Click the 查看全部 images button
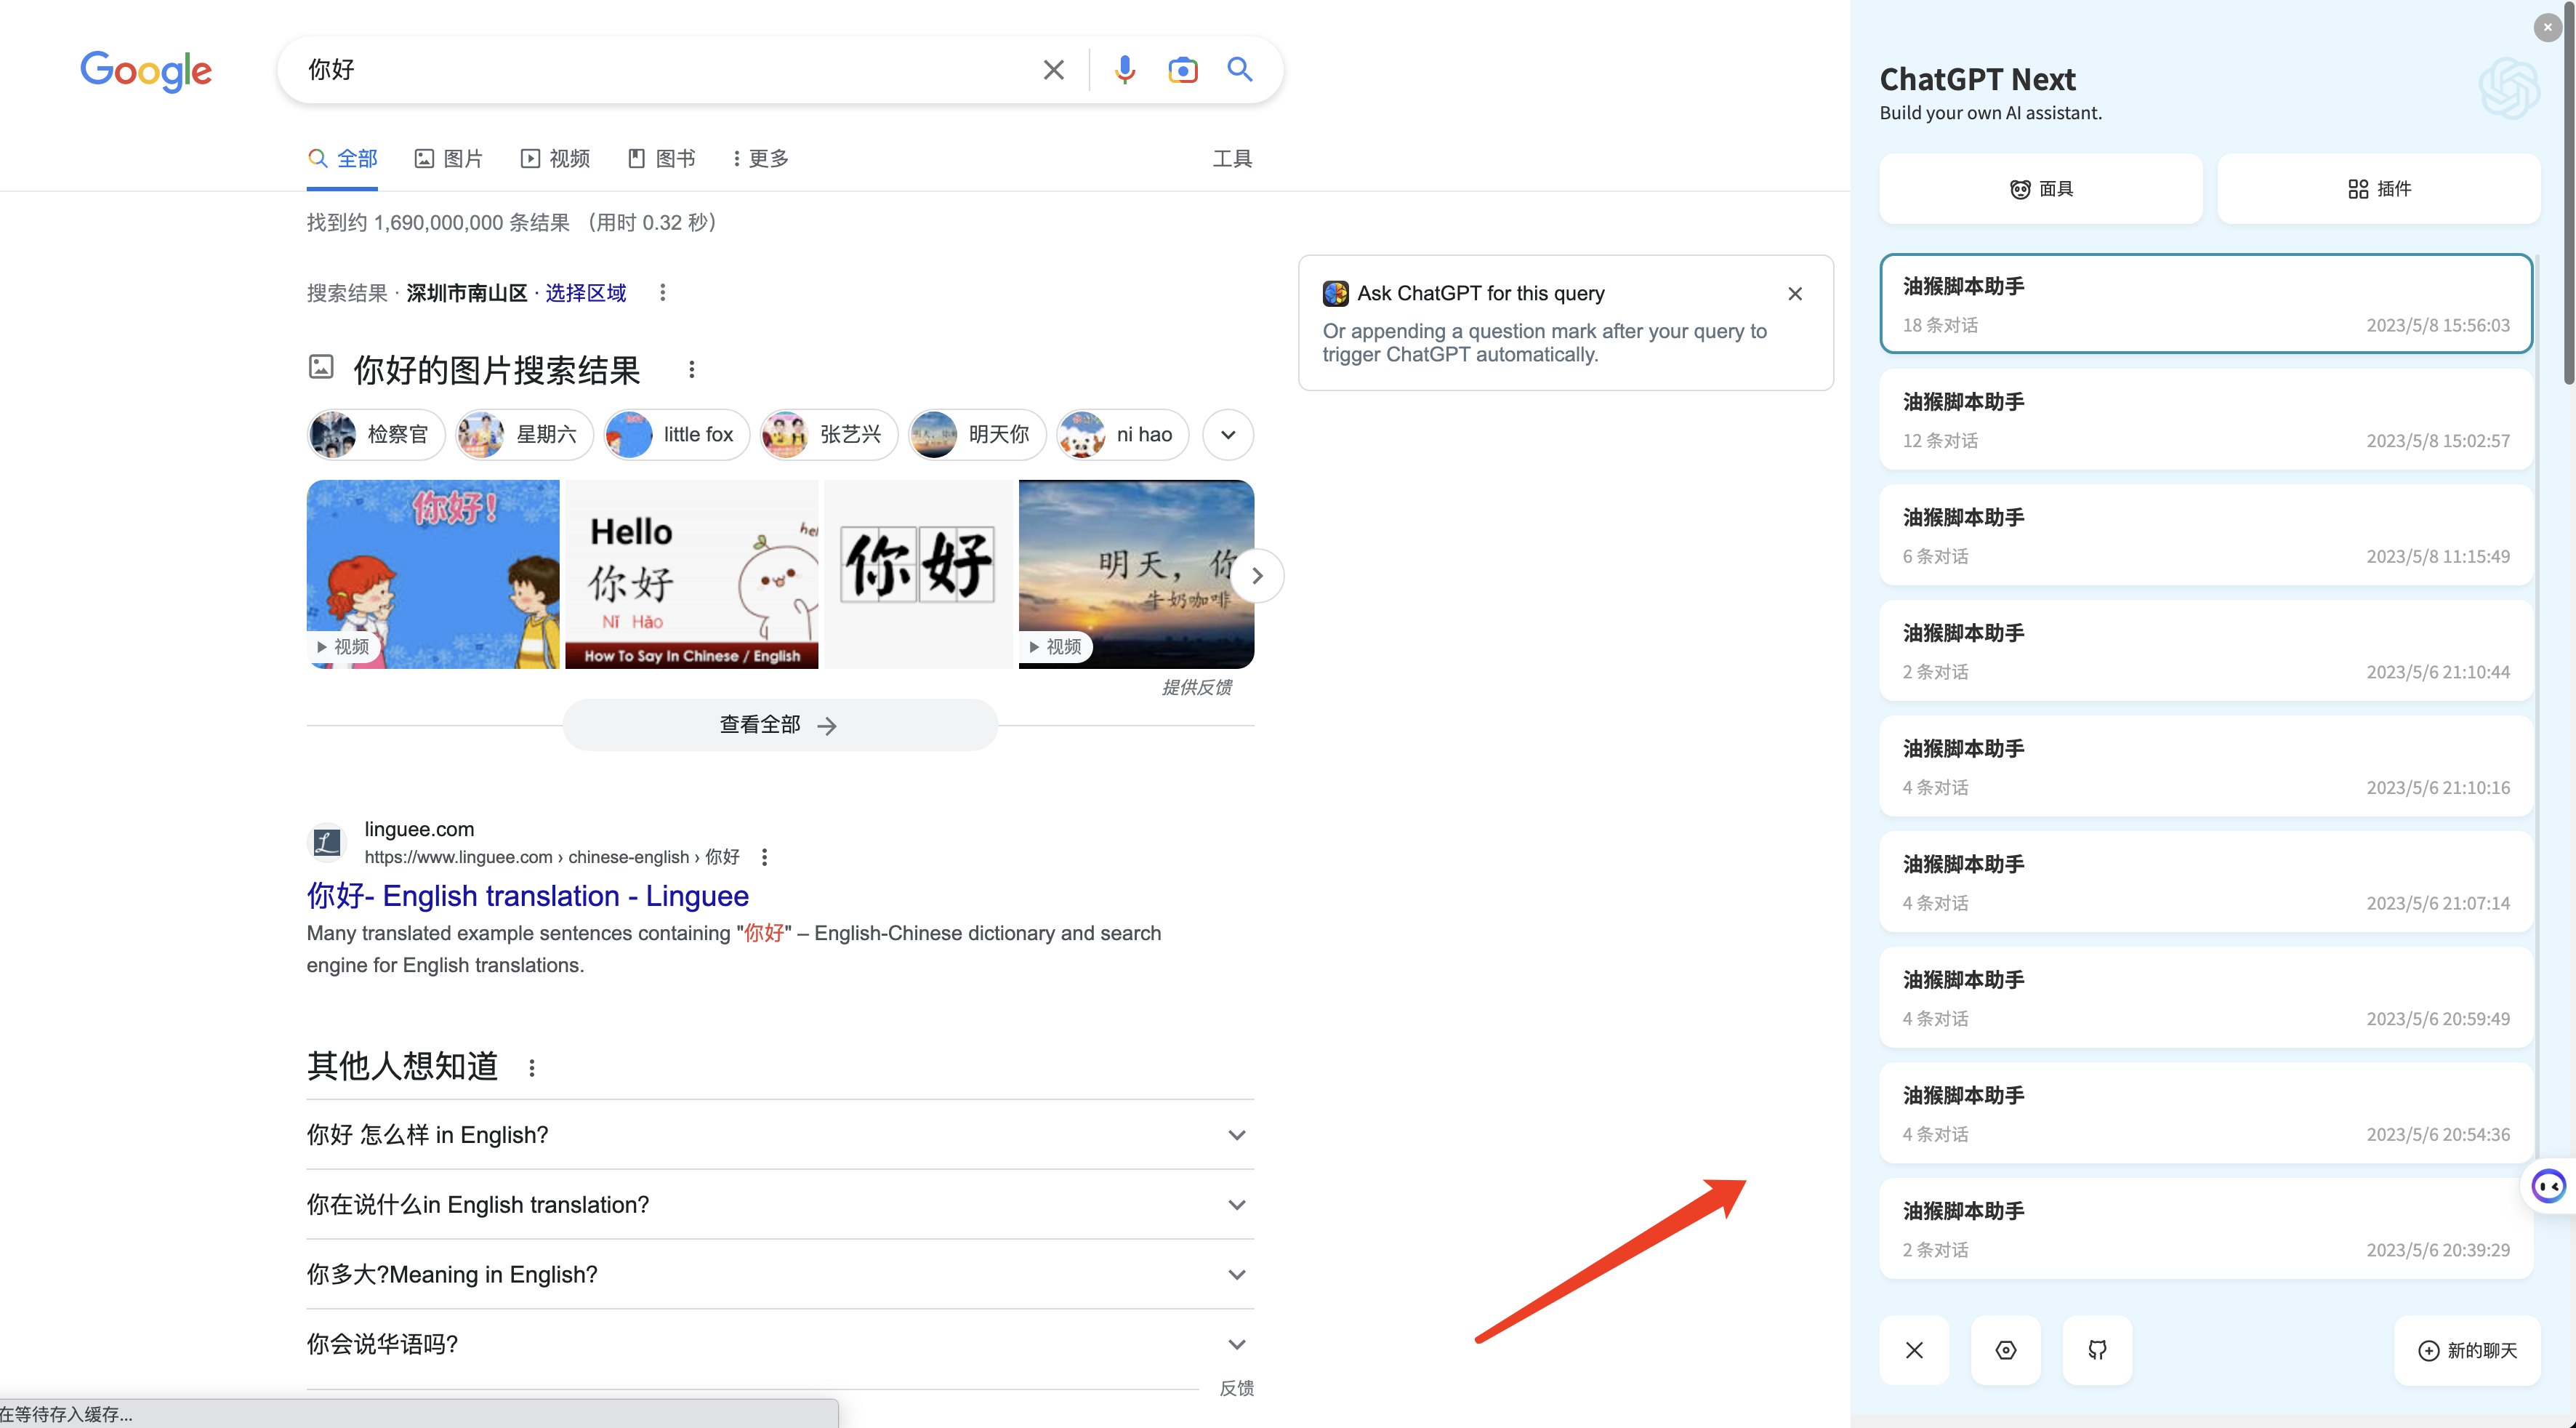This screenshot has width=2576, height=1428. tap(779, 725)
